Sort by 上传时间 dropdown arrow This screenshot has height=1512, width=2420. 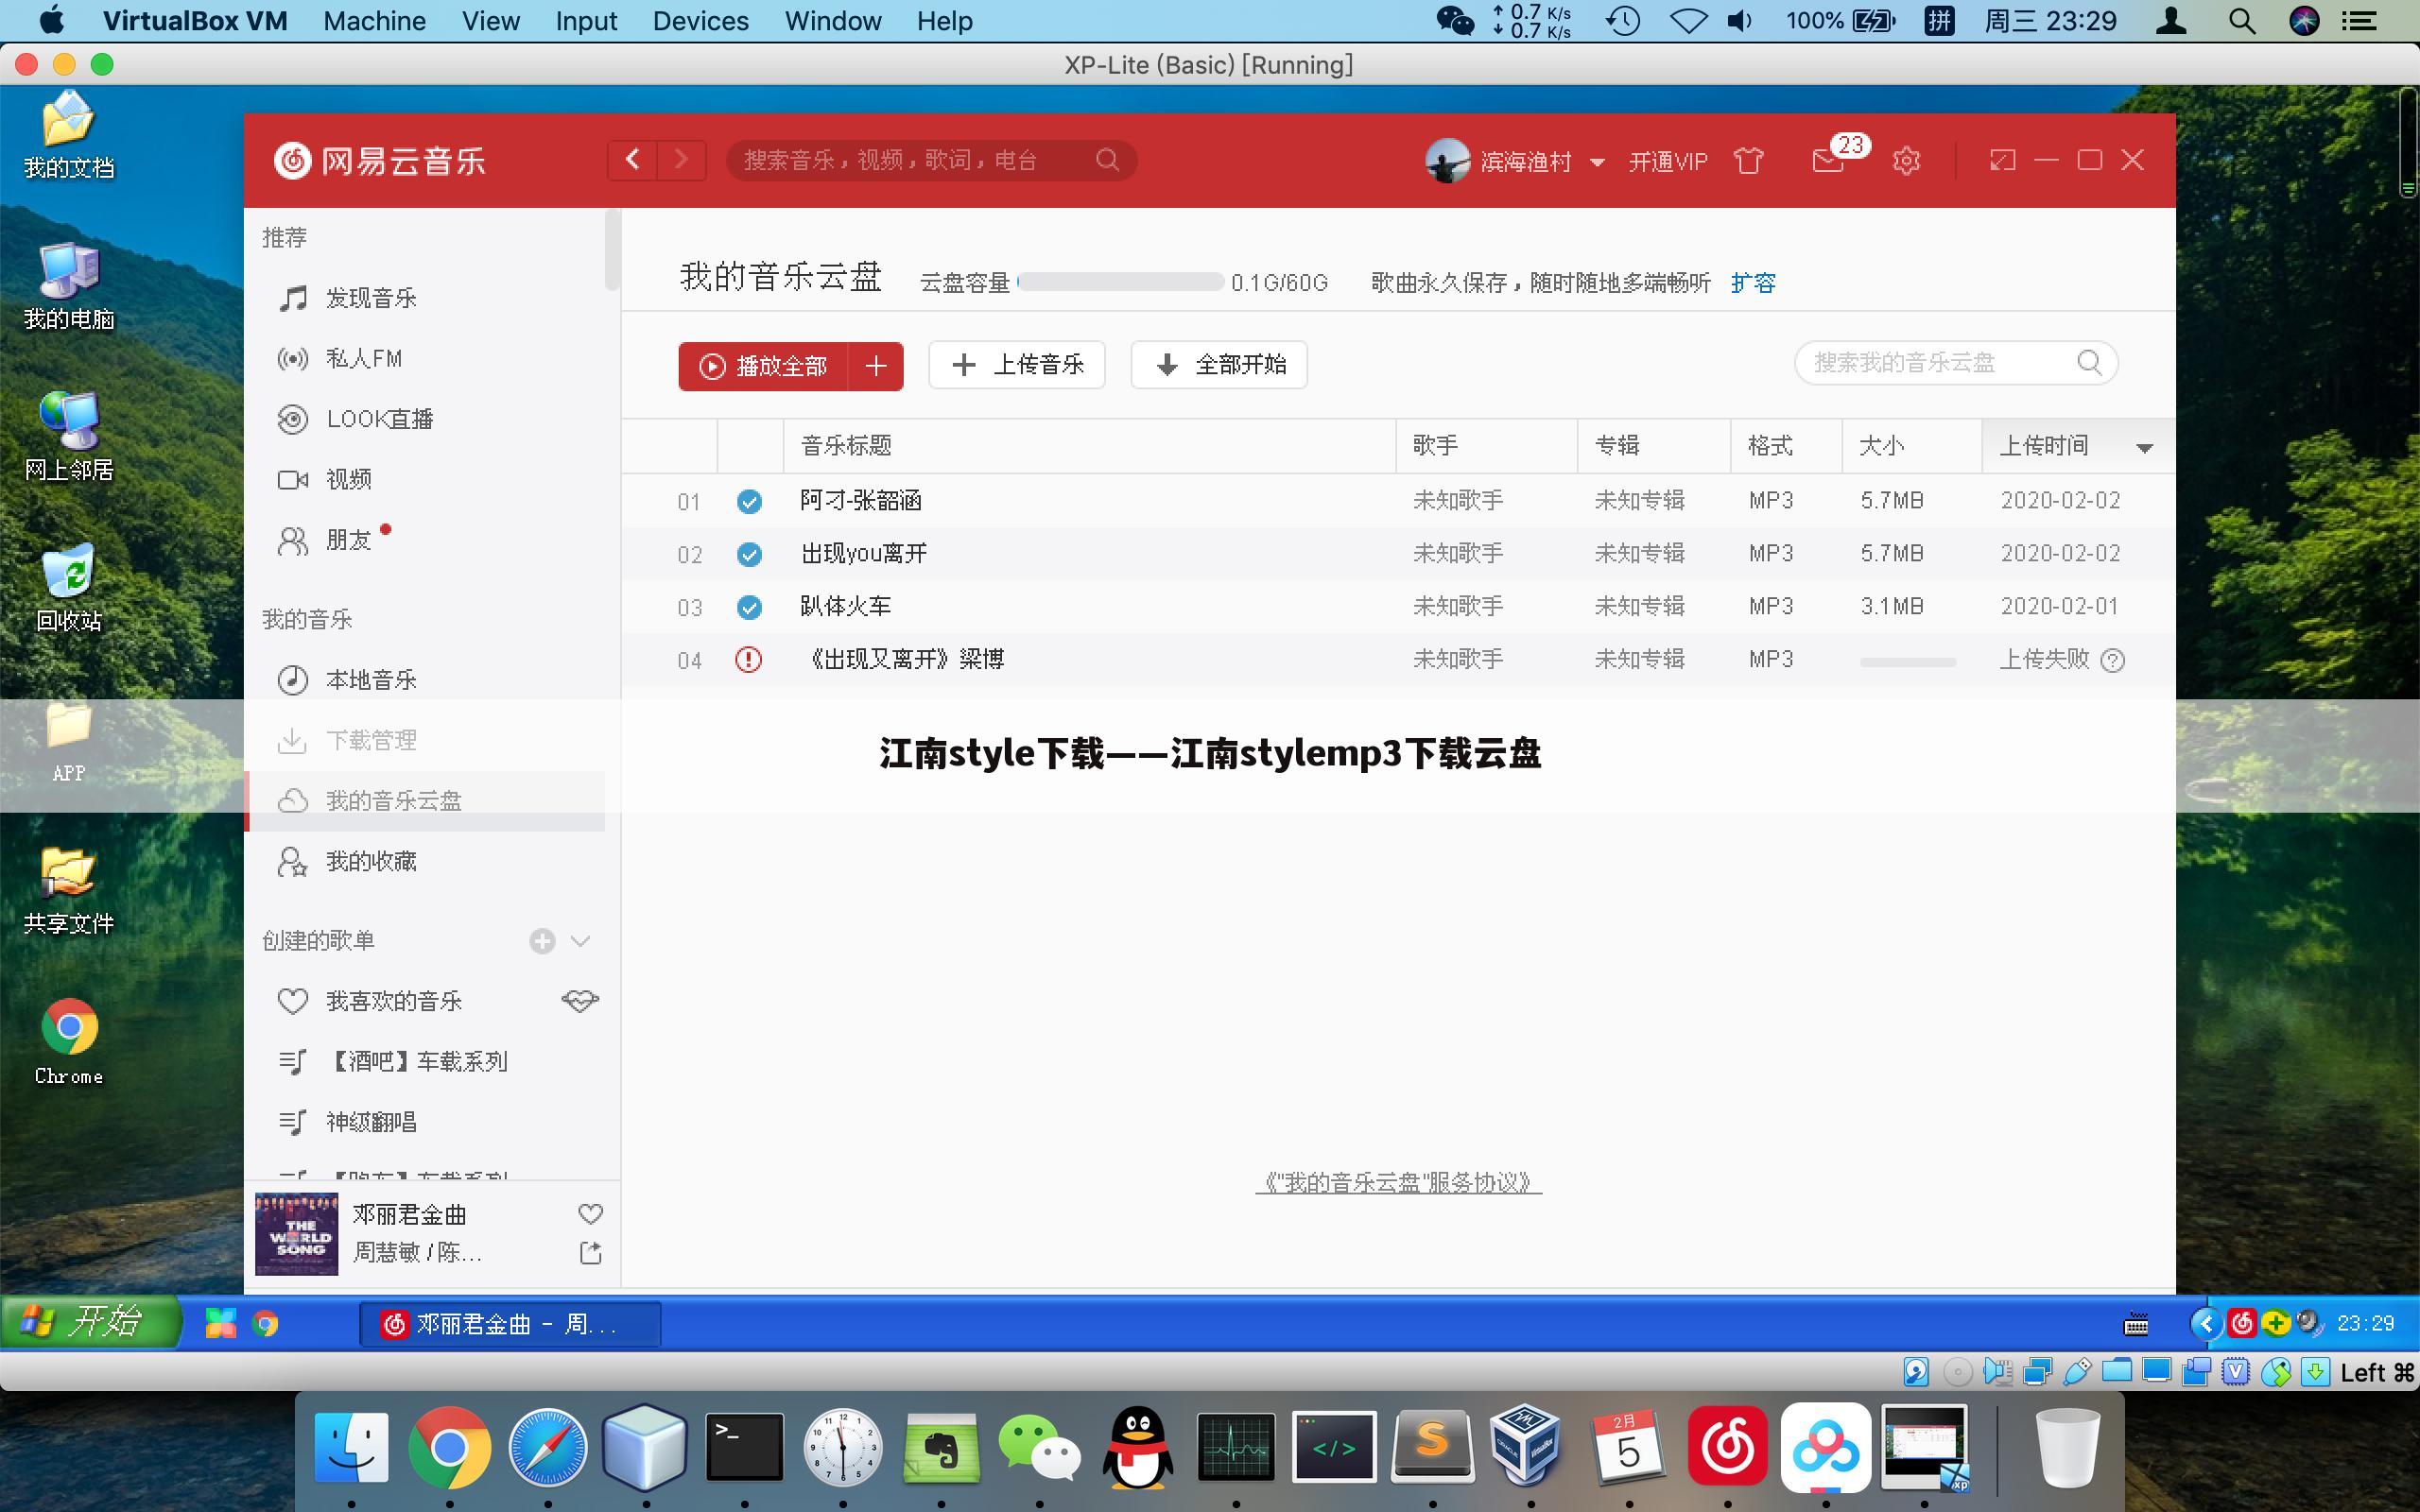pos(2144,448)
